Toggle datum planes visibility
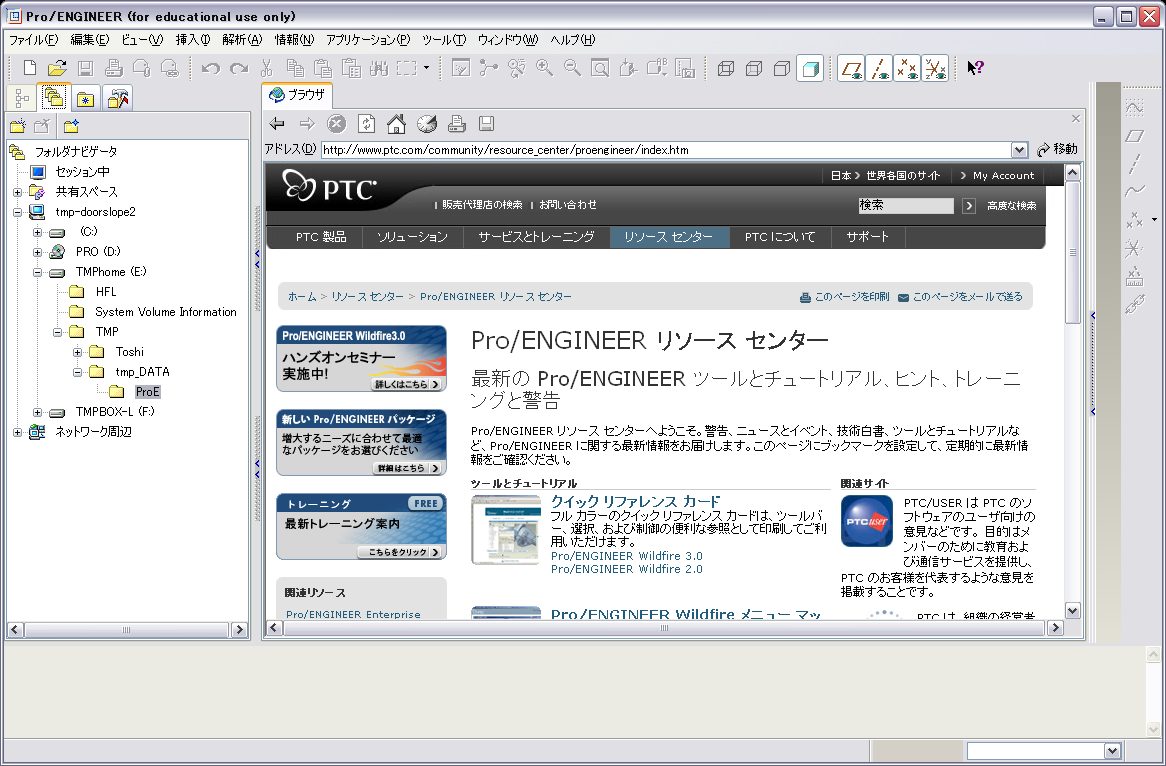Image resolution: width=1166 pixels, height=766 pixels. pos(851,68)
